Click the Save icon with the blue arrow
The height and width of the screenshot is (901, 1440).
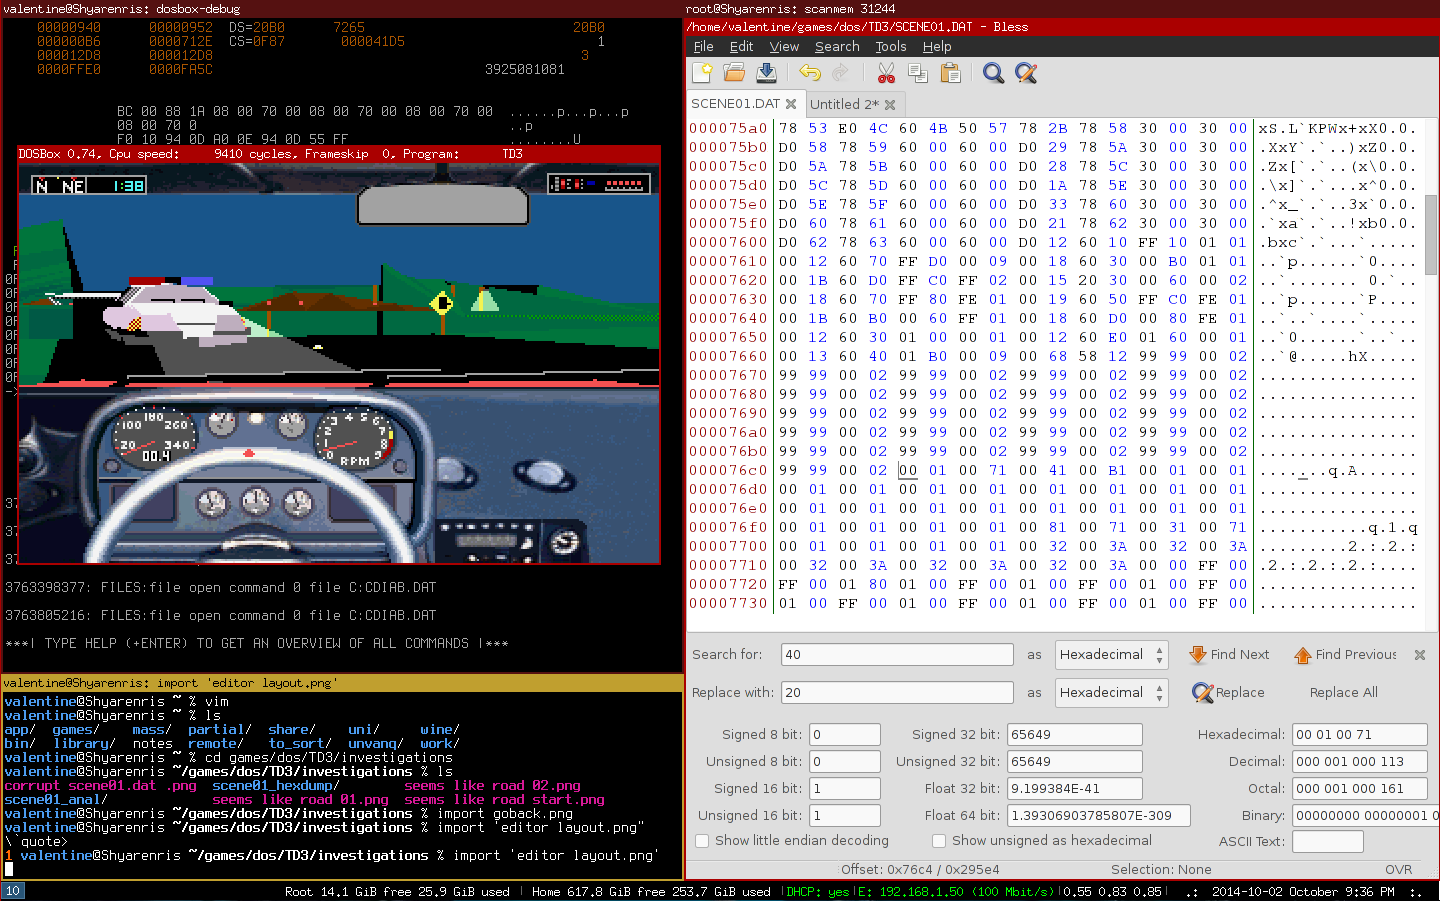coord(766,72)
